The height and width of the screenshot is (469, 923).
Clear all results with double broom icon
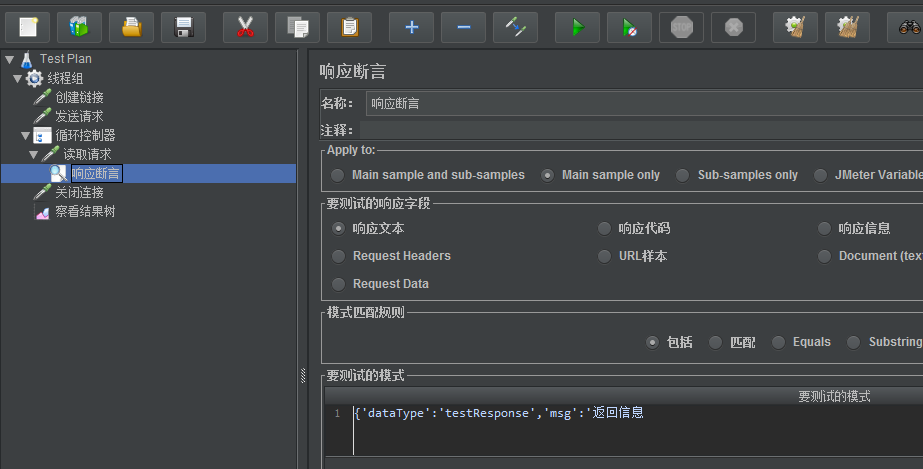pyautogui.click(x=847, y=27)
